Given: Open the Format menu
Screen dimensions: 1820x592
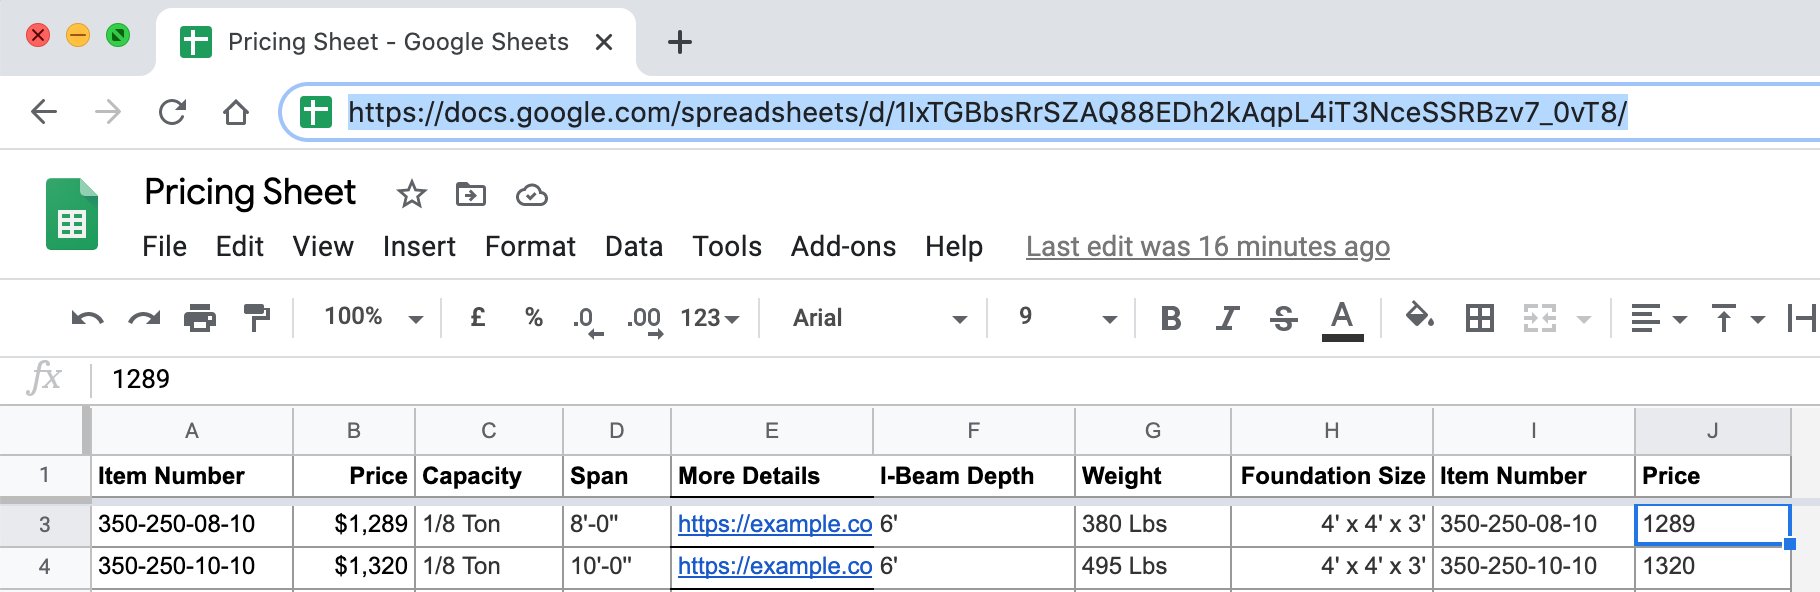Looking at the screenshot, I should click(530, 247).
